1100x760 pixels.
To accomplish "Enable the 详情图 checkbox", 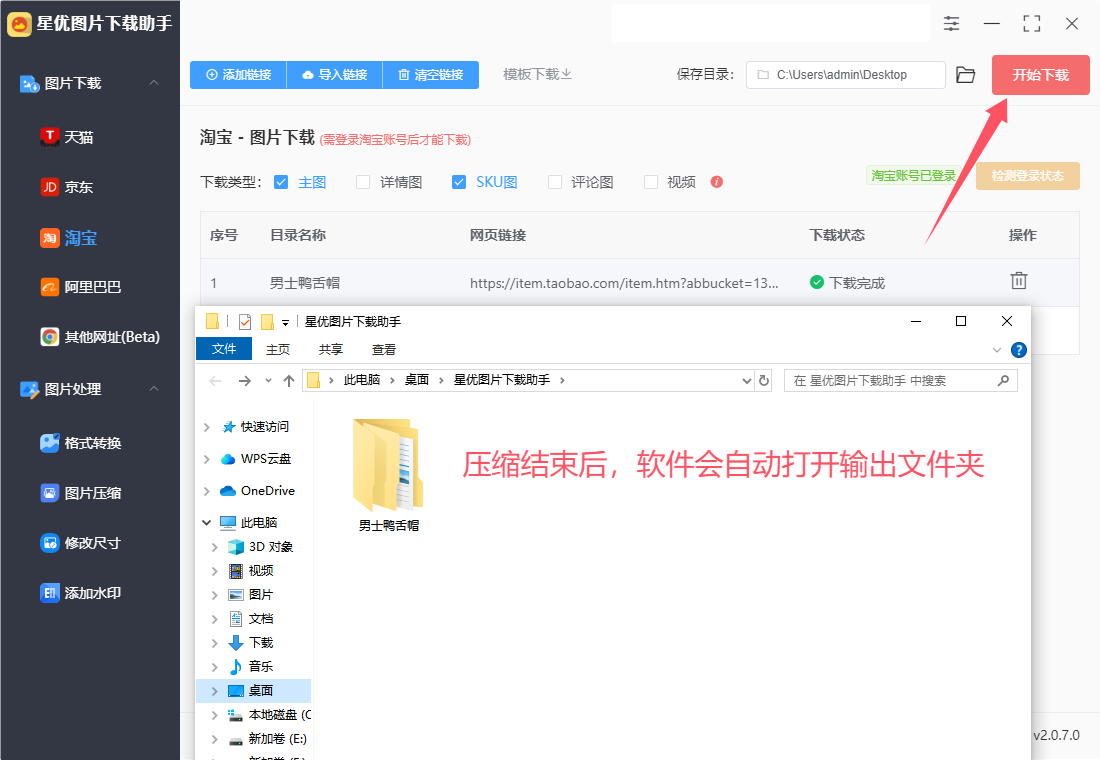I will 363,182.
